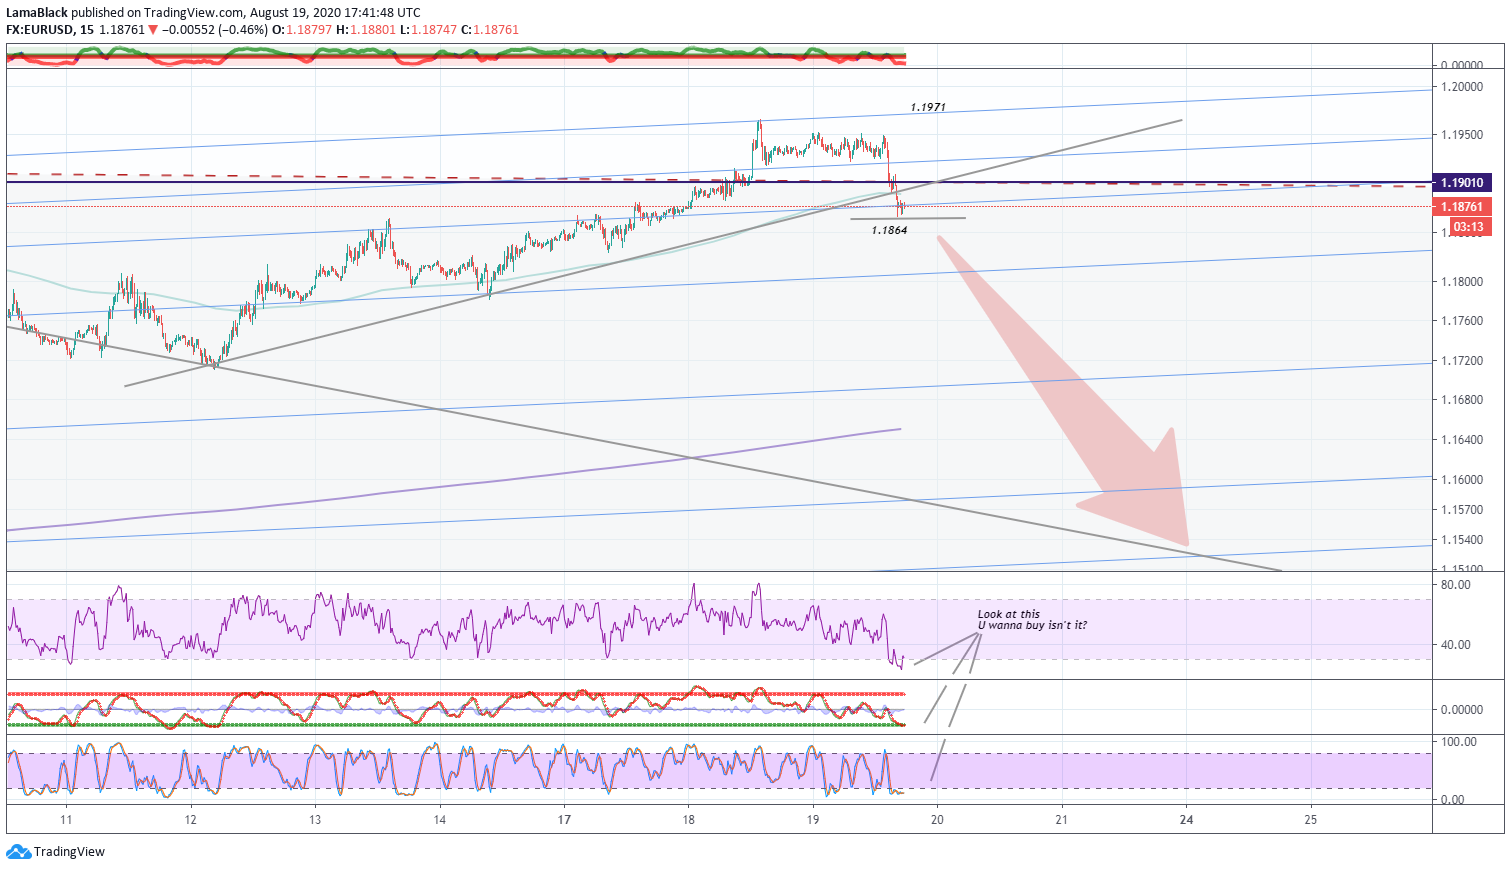Click the 'U wanna buy isn't it?' text
Screen dimensions: 1511x870
coord(1032,625)
